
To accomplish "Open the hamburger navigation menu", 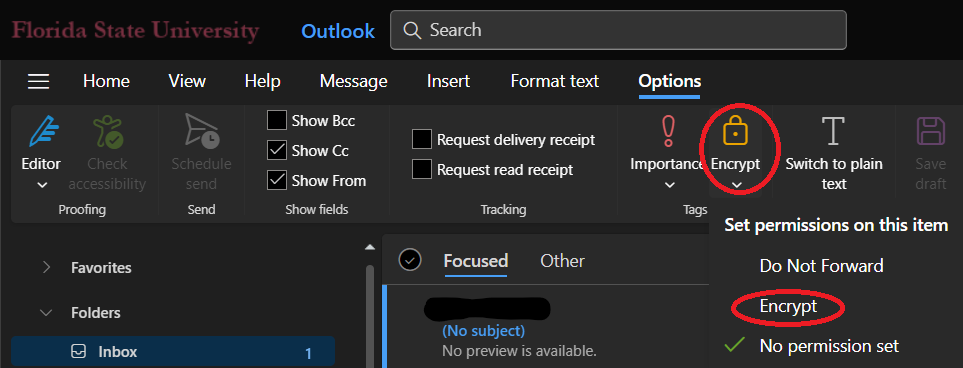I will pyautogui.click(x=39, y=81).
